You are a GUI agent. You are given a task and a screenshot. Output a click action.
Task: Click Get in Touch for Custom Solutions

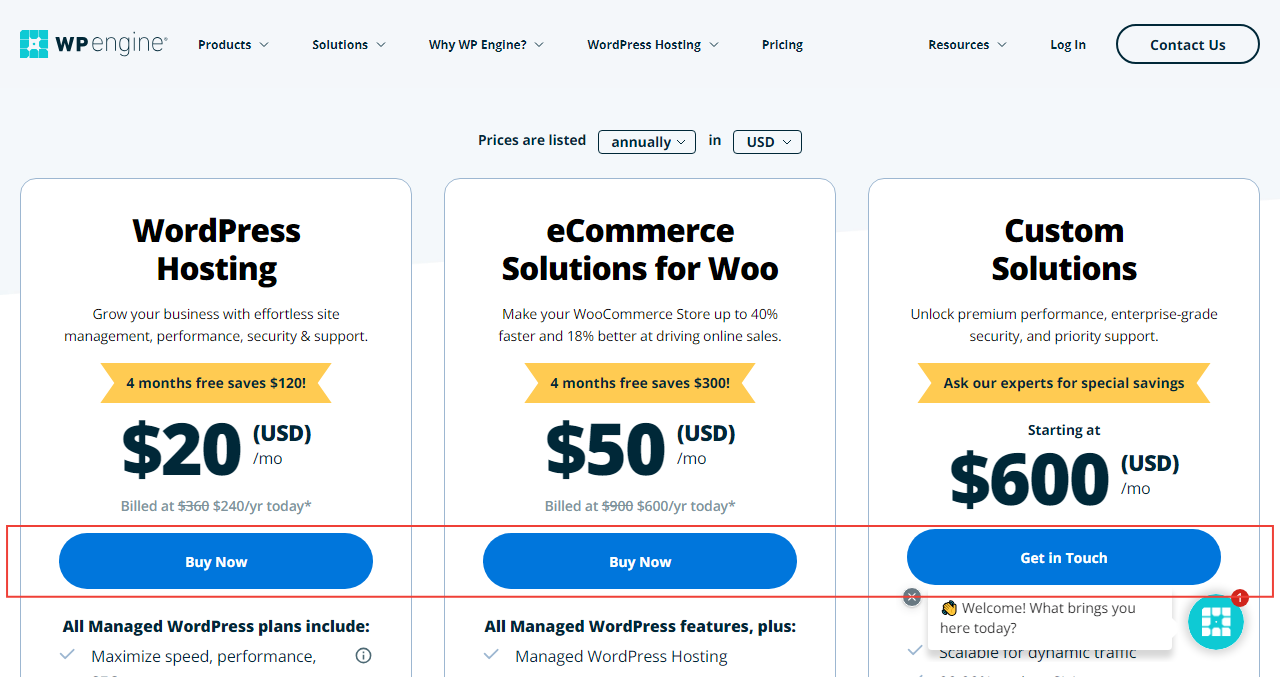(1063, 557)
